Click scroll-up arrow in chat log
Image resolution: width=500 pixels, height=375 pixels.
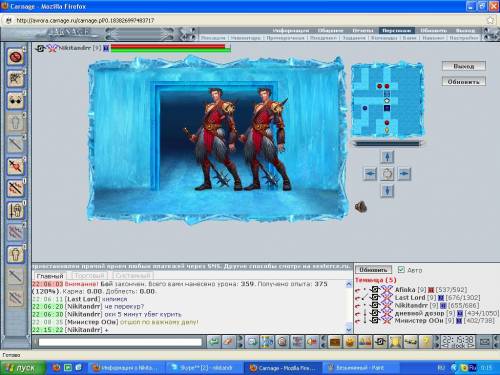pyautogui.click(x=349, y=284)
